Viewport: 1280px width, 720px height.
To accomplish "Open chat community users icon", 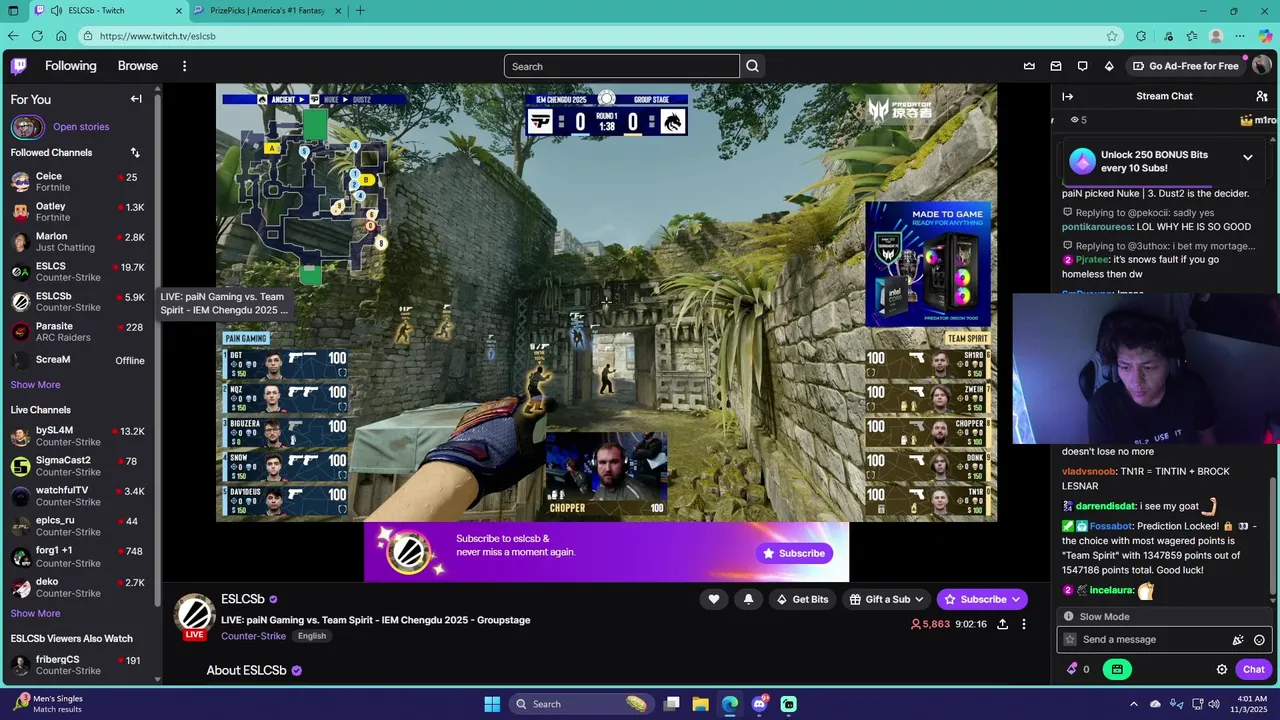I will tap(1262, 96).
